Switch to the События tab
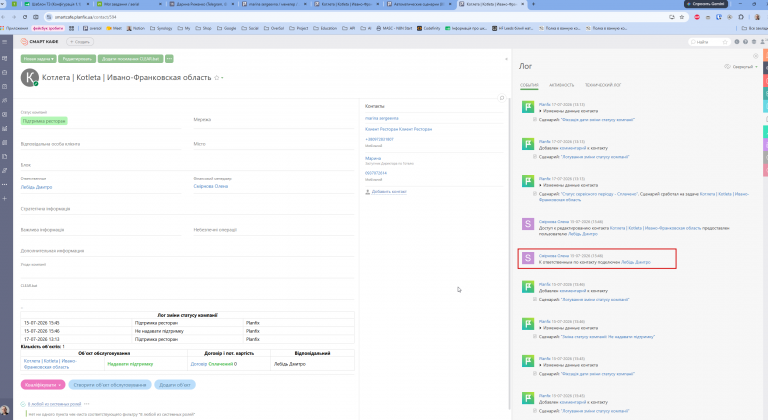 529,85
